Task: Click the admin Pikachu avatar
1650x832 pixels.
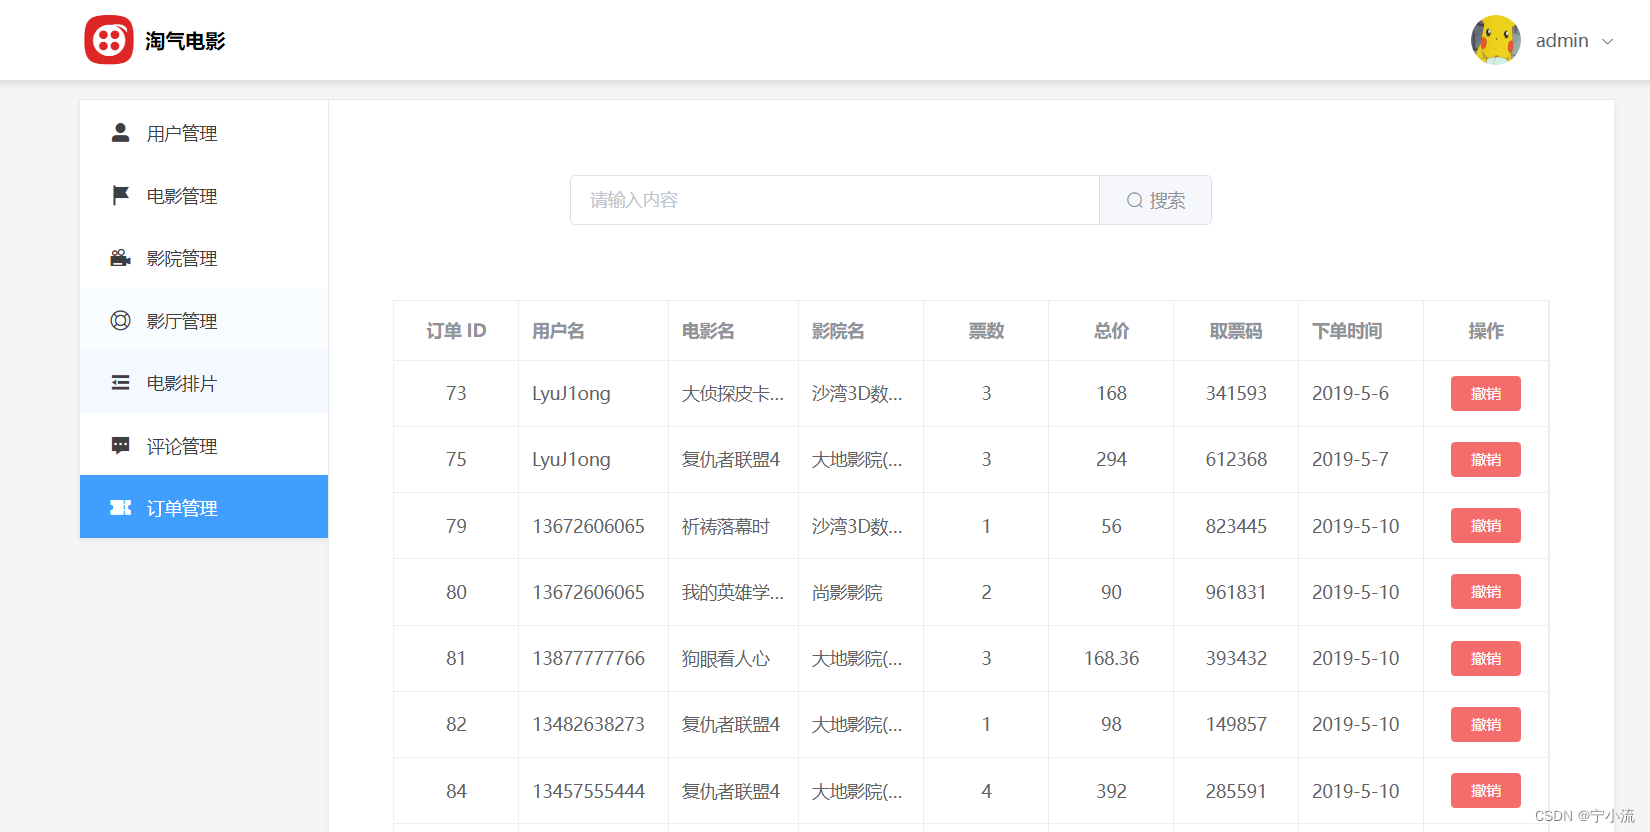Action: point(1496,40)
